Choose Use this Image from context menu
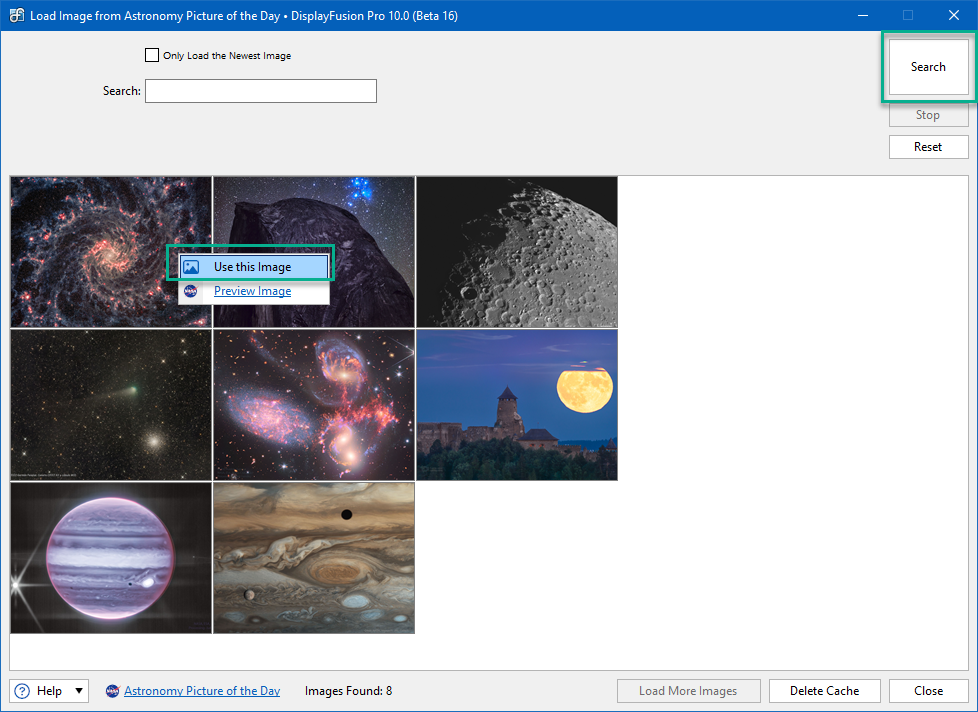The image size is (978, 712). [252, 267]
